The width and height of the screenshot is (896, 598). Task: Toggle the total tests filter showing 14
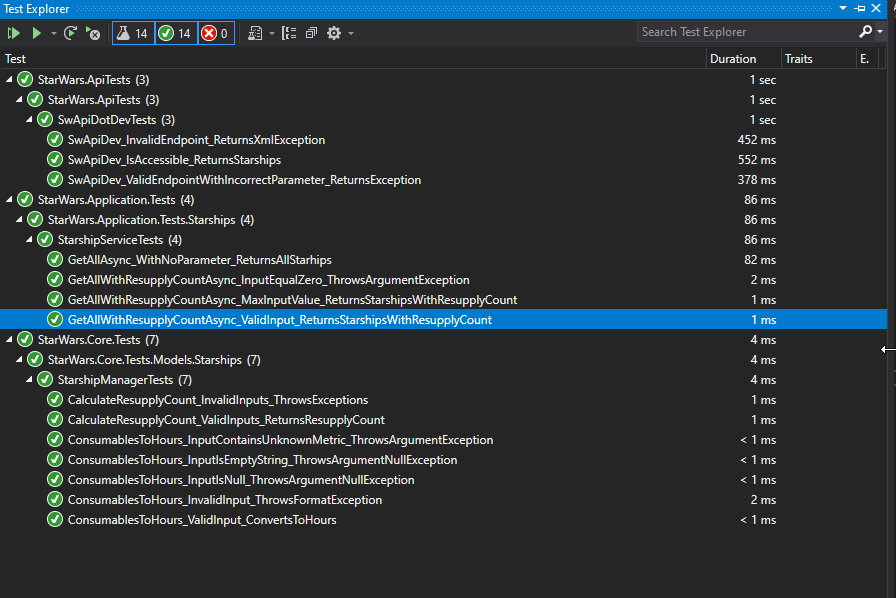tap(133, 33)
